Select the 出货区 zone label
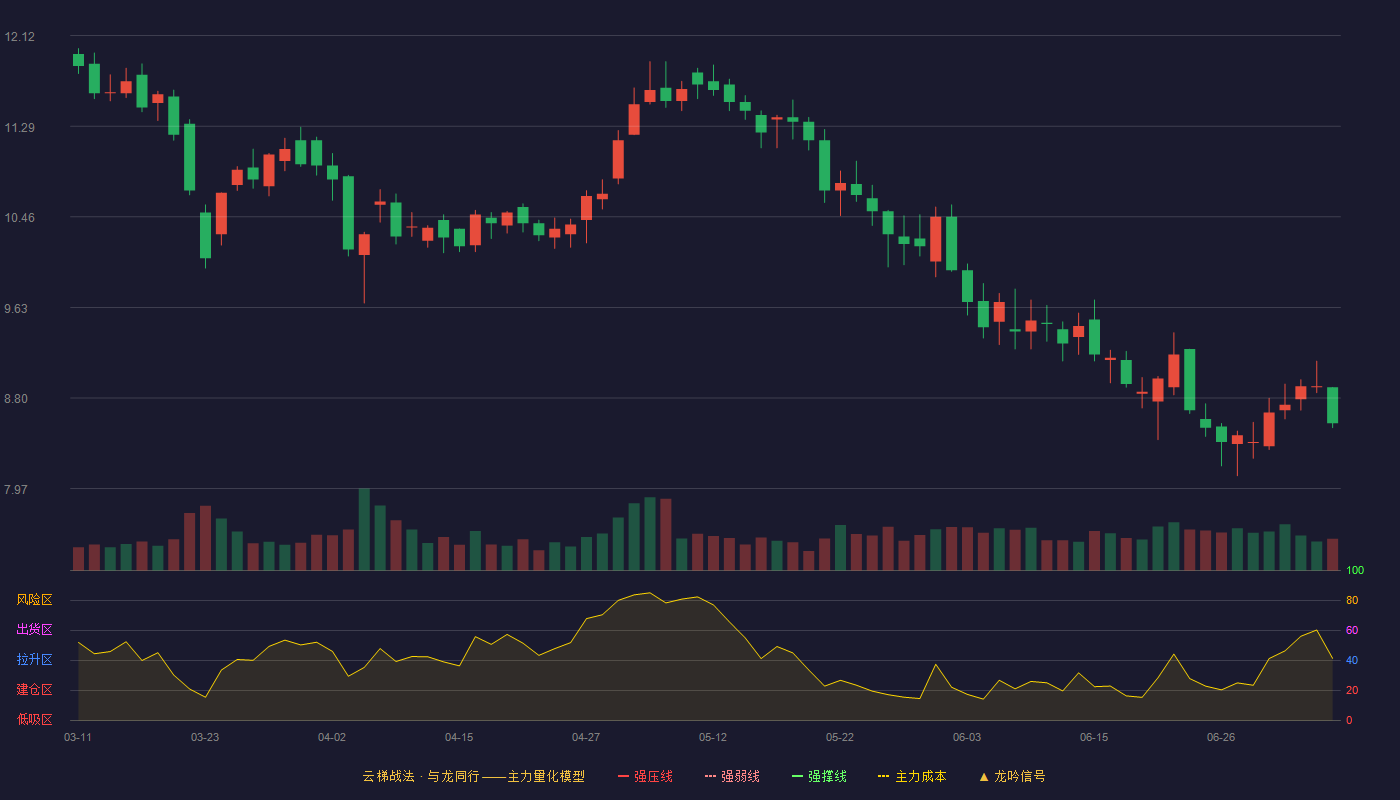 pyautogui.click(x=34, y=630)
